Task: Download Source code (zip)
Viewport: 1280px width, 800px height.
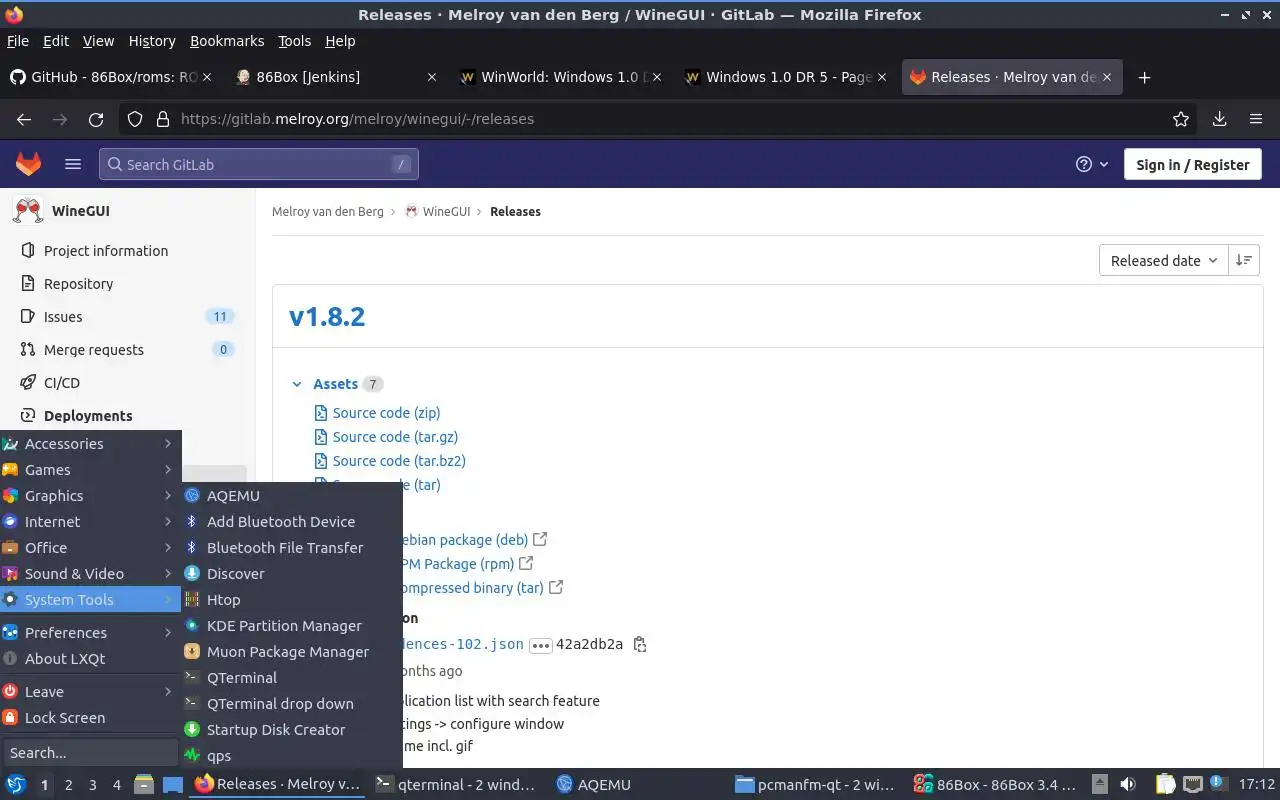Action: 386,413
